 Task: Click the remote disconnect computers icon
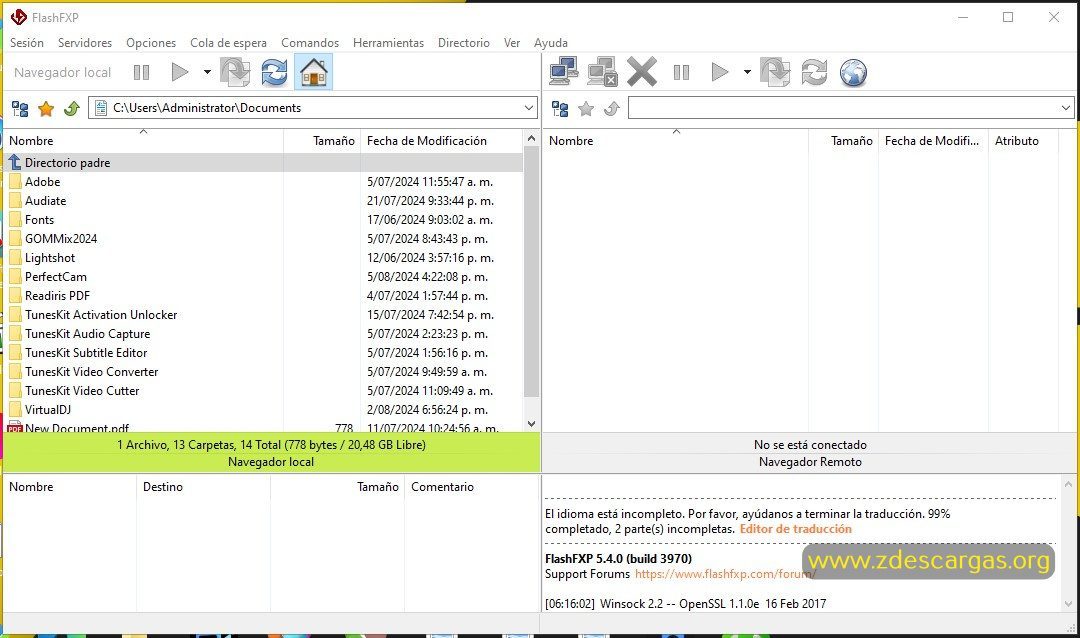pos(603,72)
